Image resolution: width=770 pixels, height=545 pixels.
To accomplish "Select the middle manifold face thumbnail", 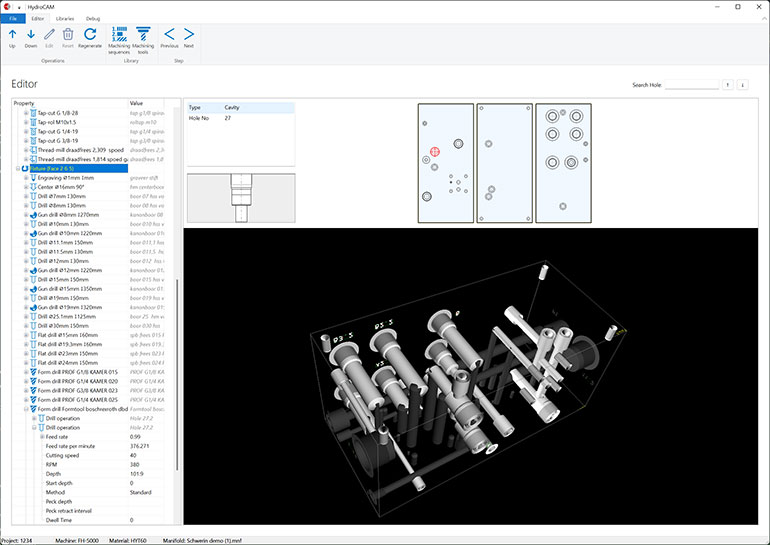I will pos(505,163).
